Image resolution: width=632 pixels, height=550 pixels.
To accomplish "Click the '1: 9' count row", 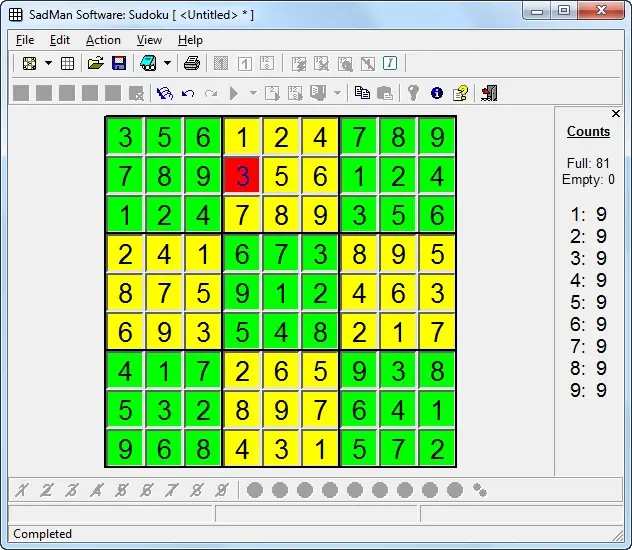I will [x=588, y=214].
